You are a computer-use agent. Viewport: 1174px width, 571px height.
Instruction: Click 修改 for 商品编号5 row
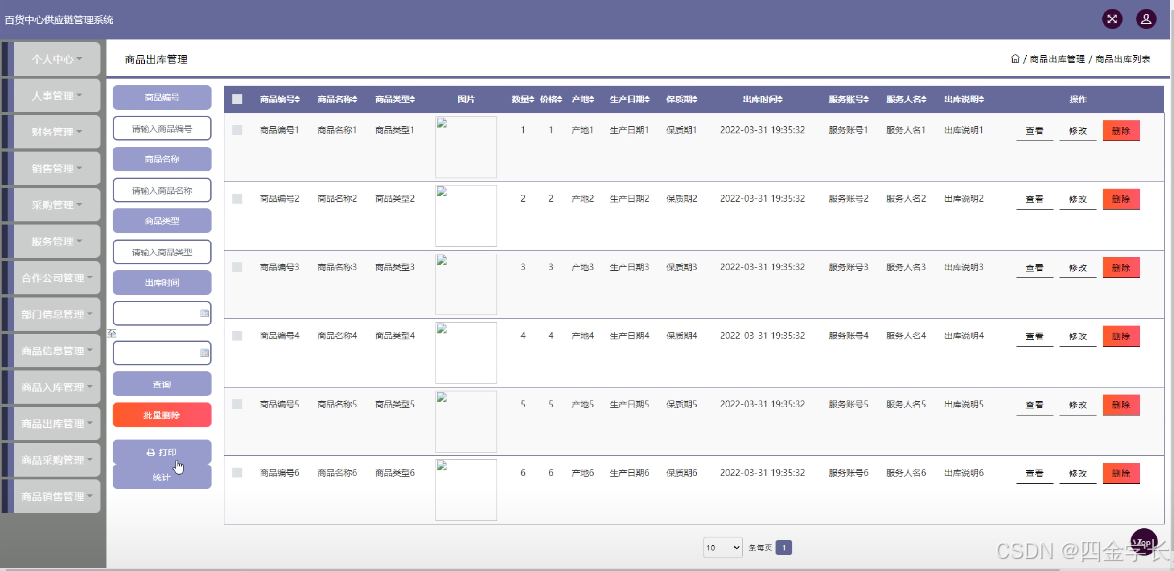[1078, 405]
